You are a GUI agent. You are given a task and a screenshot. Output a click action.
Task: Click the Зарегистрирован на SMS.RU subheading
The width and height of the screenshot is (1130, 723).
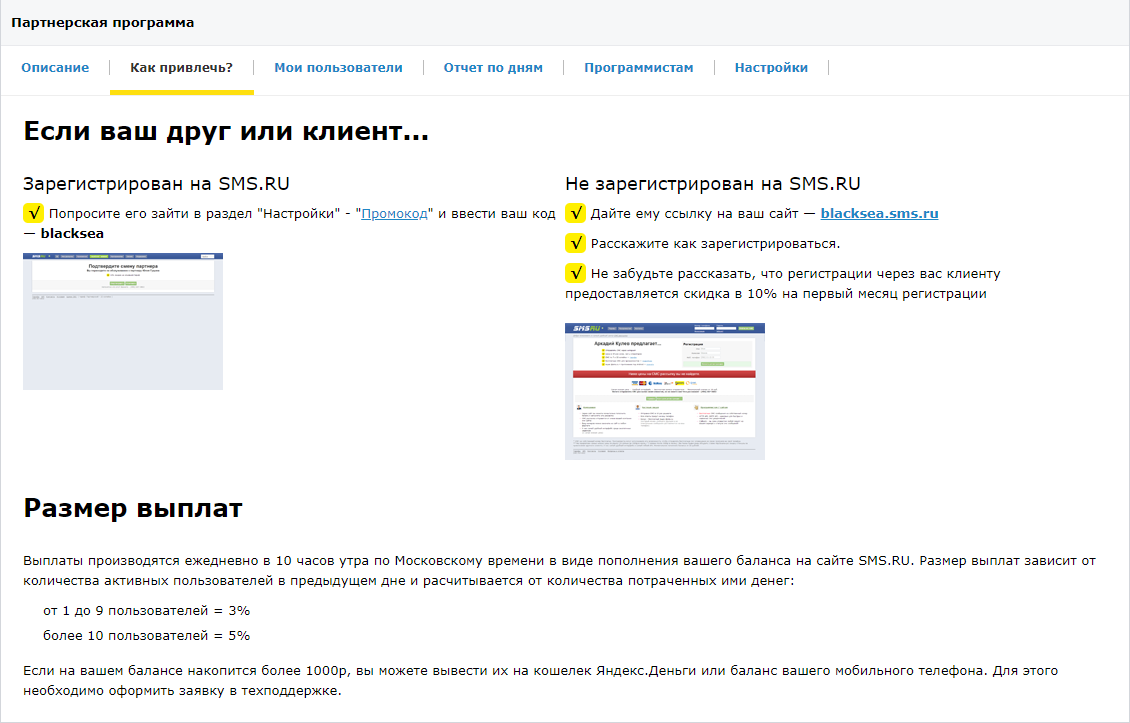156,184
